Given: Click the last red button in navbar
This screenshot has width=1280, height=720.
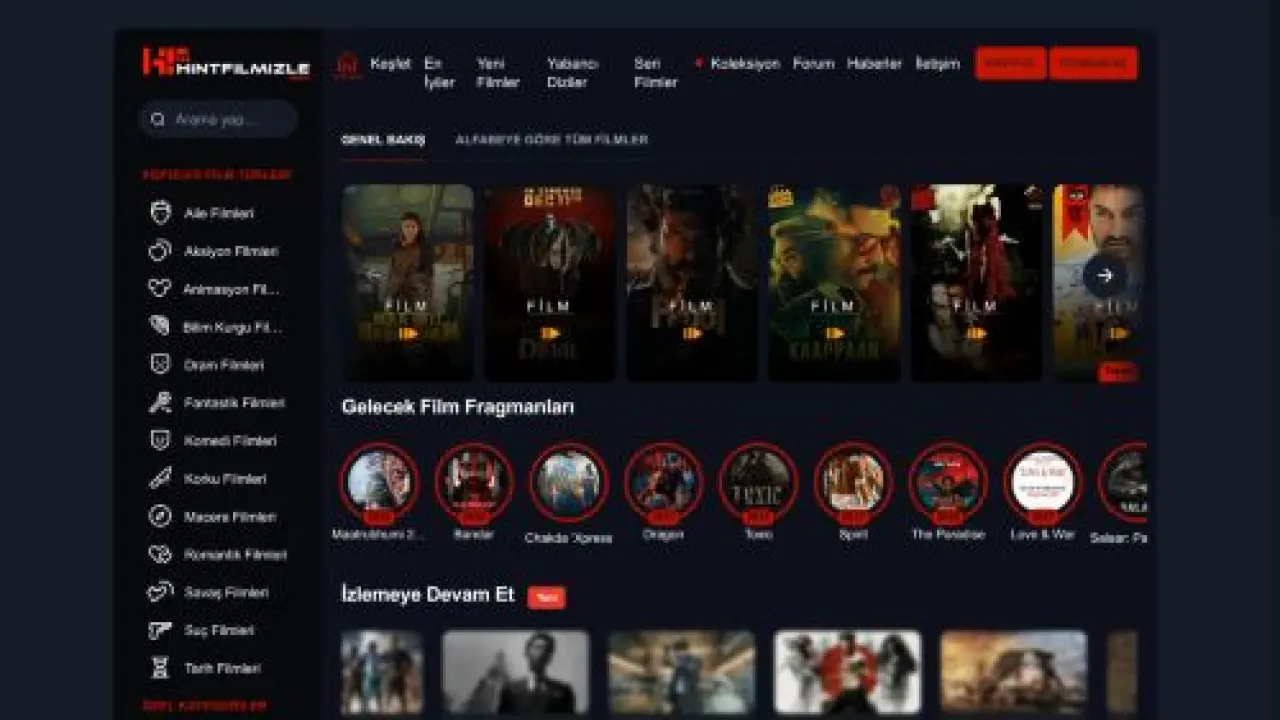Looking at the screenshot, I should tap(1093, 63).
